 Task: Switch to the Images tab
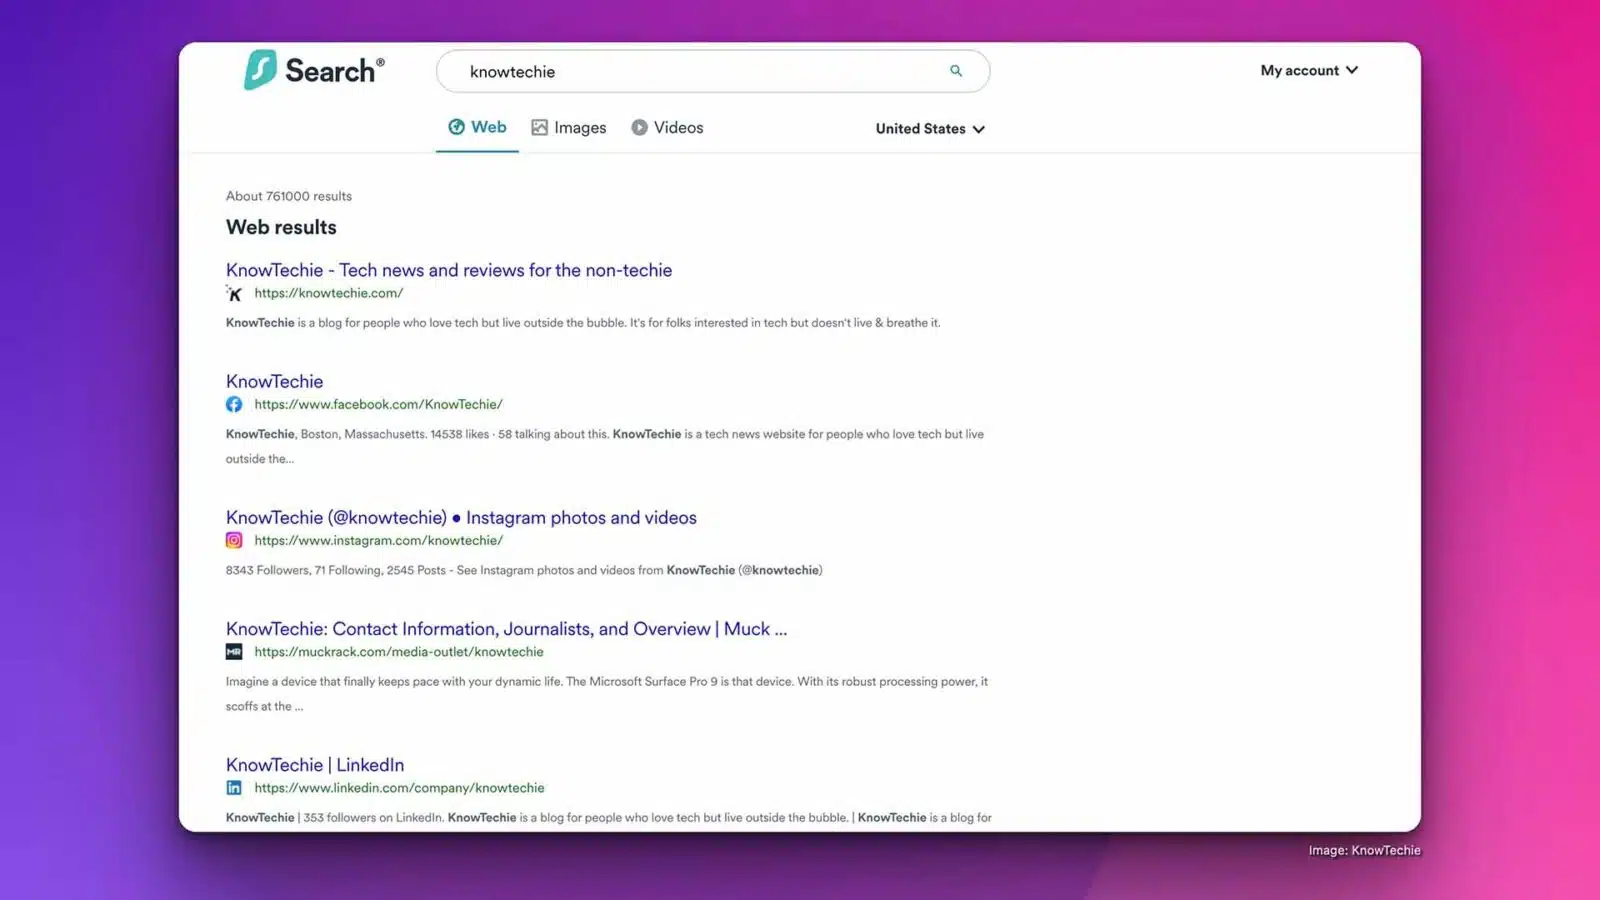[x=580, y=127]
